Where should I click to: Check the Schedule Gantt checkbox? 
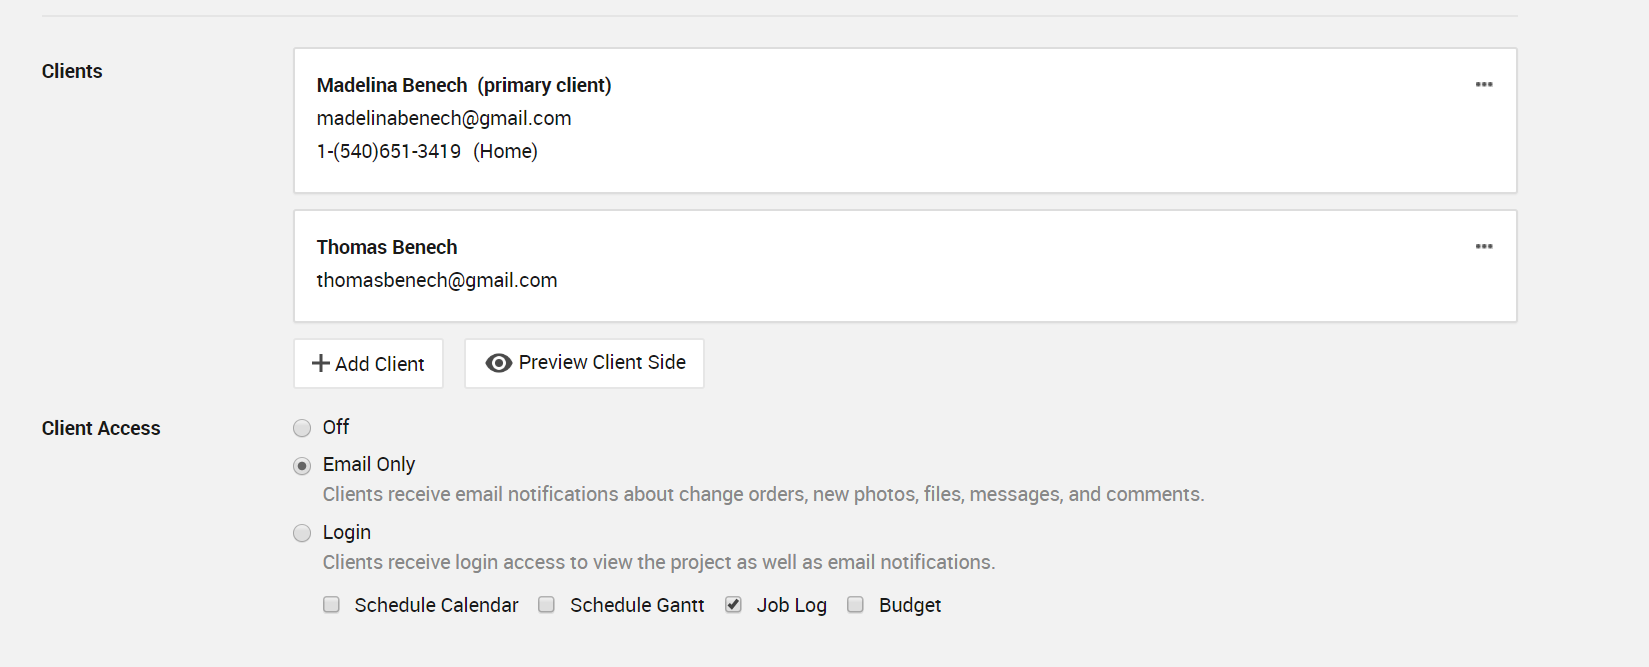click(x=547, y=605)
